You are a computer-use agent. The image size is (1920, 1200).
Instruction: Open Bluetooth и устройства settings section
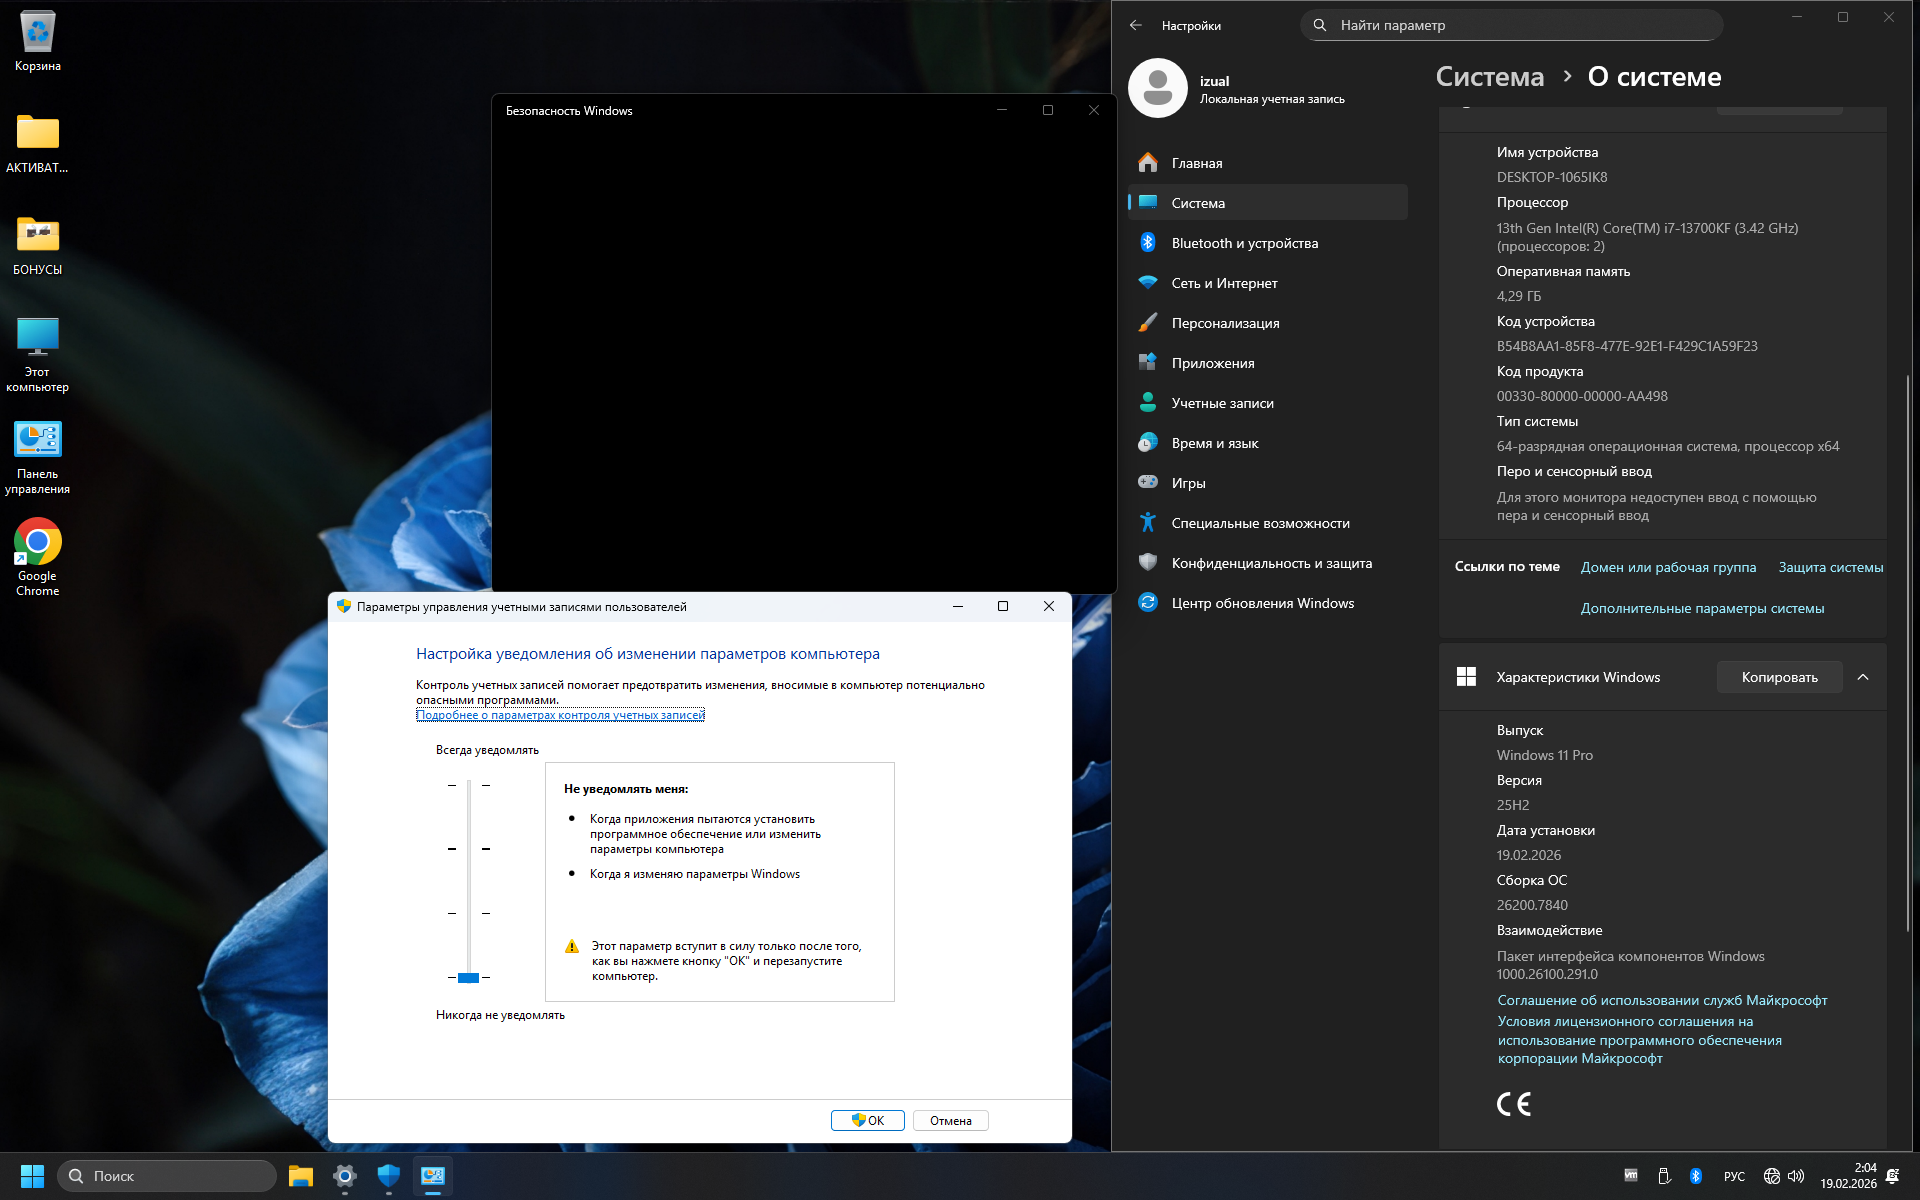[1244, 243]
